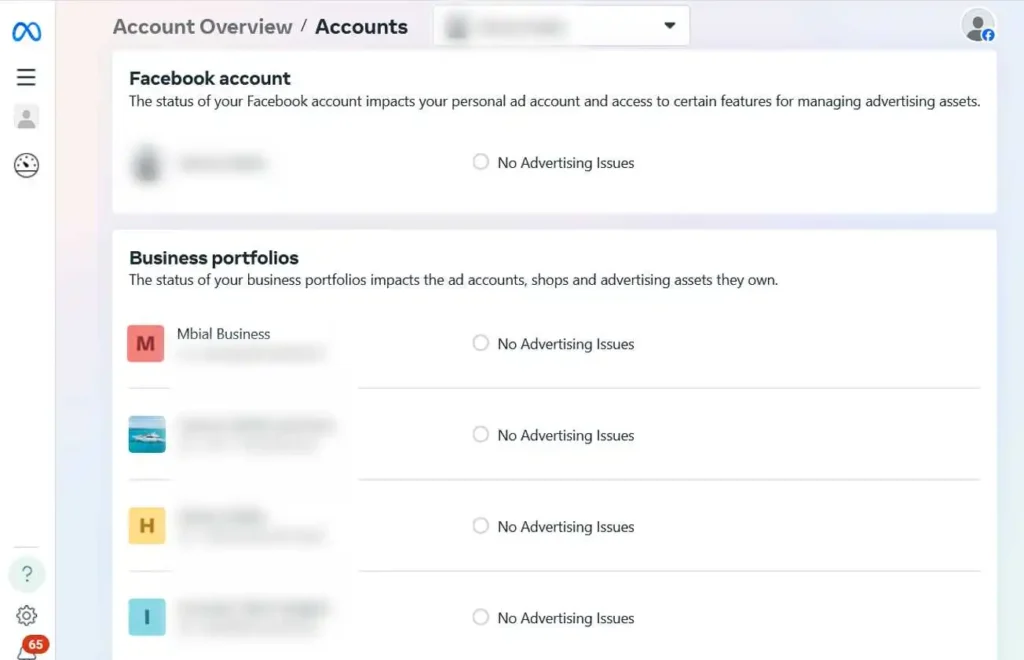This screenshot has width=1024, height=660.
Task: Click the blurred Facebook account avatar
Action: [147, 163]
